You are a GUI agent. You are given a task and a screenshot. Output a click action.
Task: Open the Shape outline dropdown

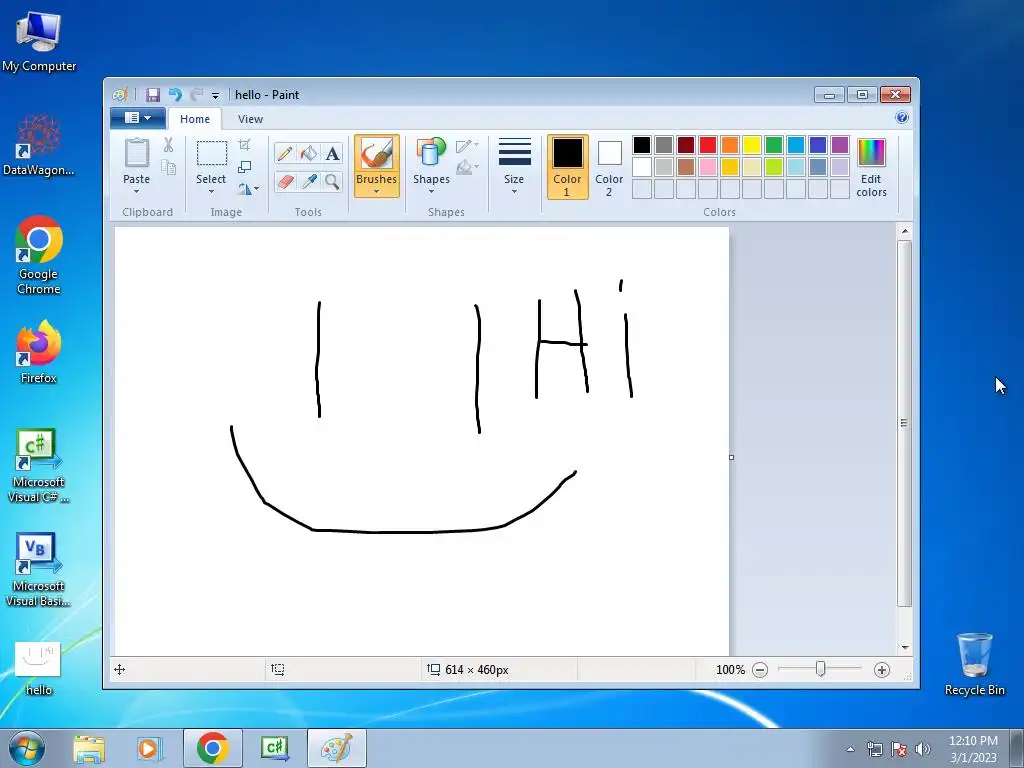(x=468, y=146)
